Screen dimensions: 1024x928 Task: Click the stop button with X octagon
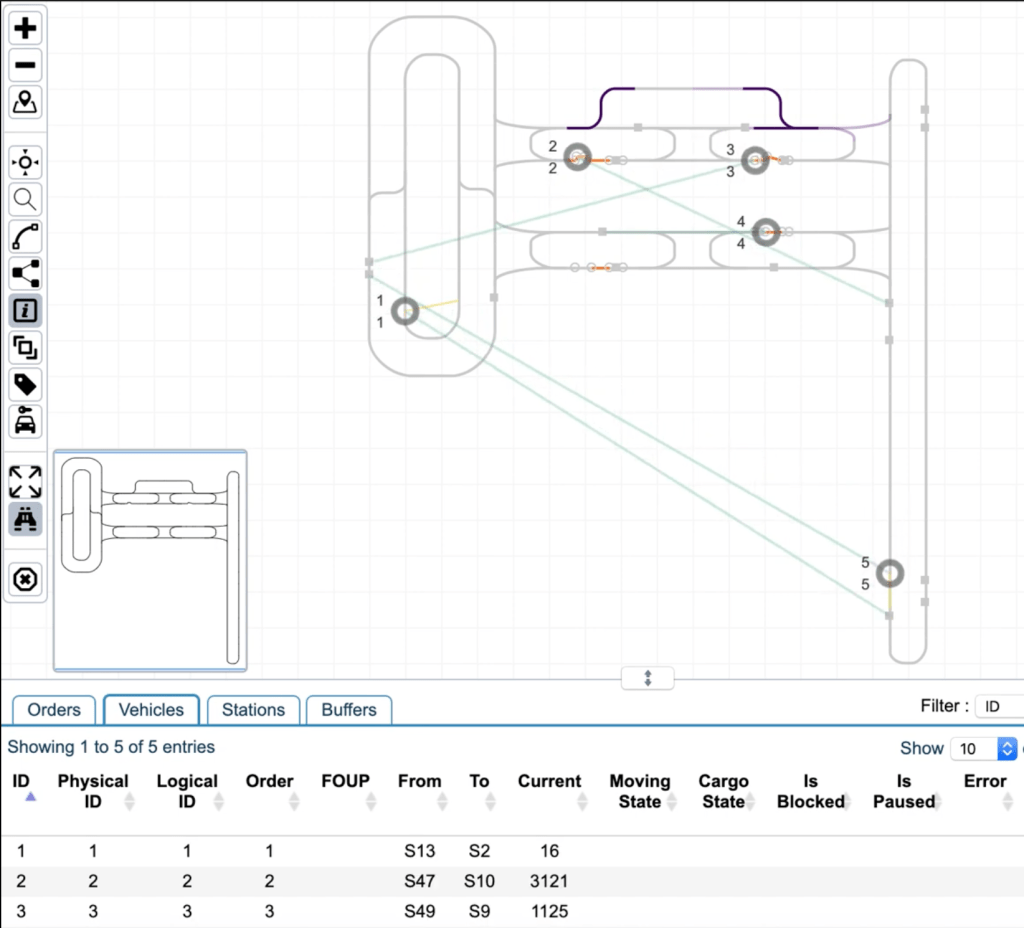click(26, 579)
